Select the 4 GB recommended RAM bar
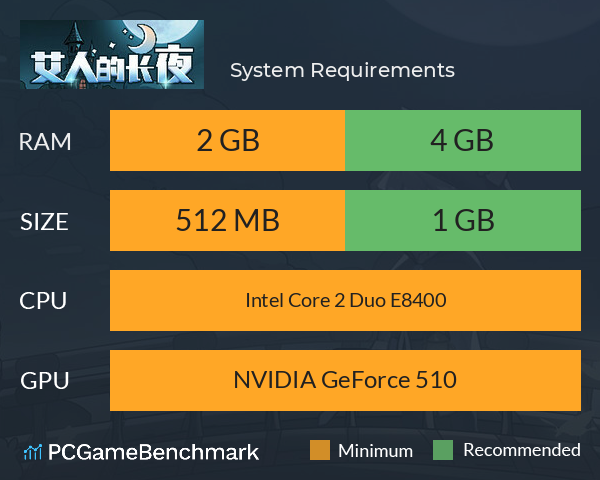Viewport: 600px width, 480px height. (463, 140)
